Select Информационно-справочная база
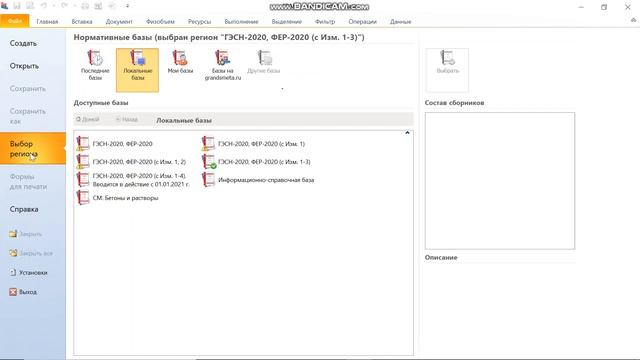The width and height of the screenshot is (640, 360). click(x=258, y=180)
